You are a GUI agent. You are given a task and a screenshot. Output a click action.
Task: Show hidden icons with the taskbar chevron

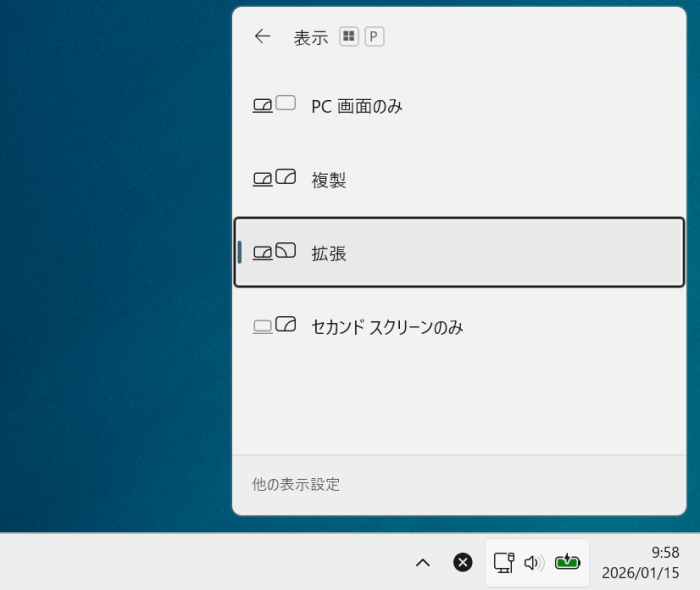pos(423,563)
